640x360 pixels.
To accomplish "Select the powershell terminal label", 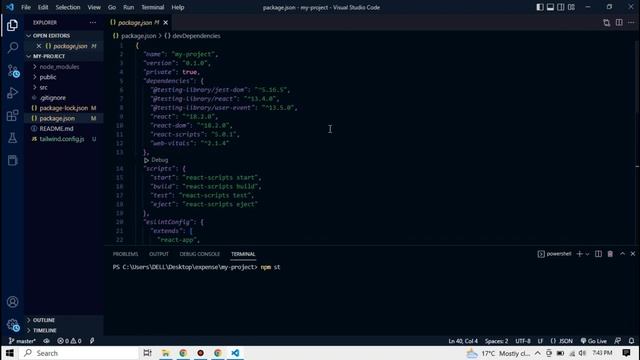I will click(554, 254).
